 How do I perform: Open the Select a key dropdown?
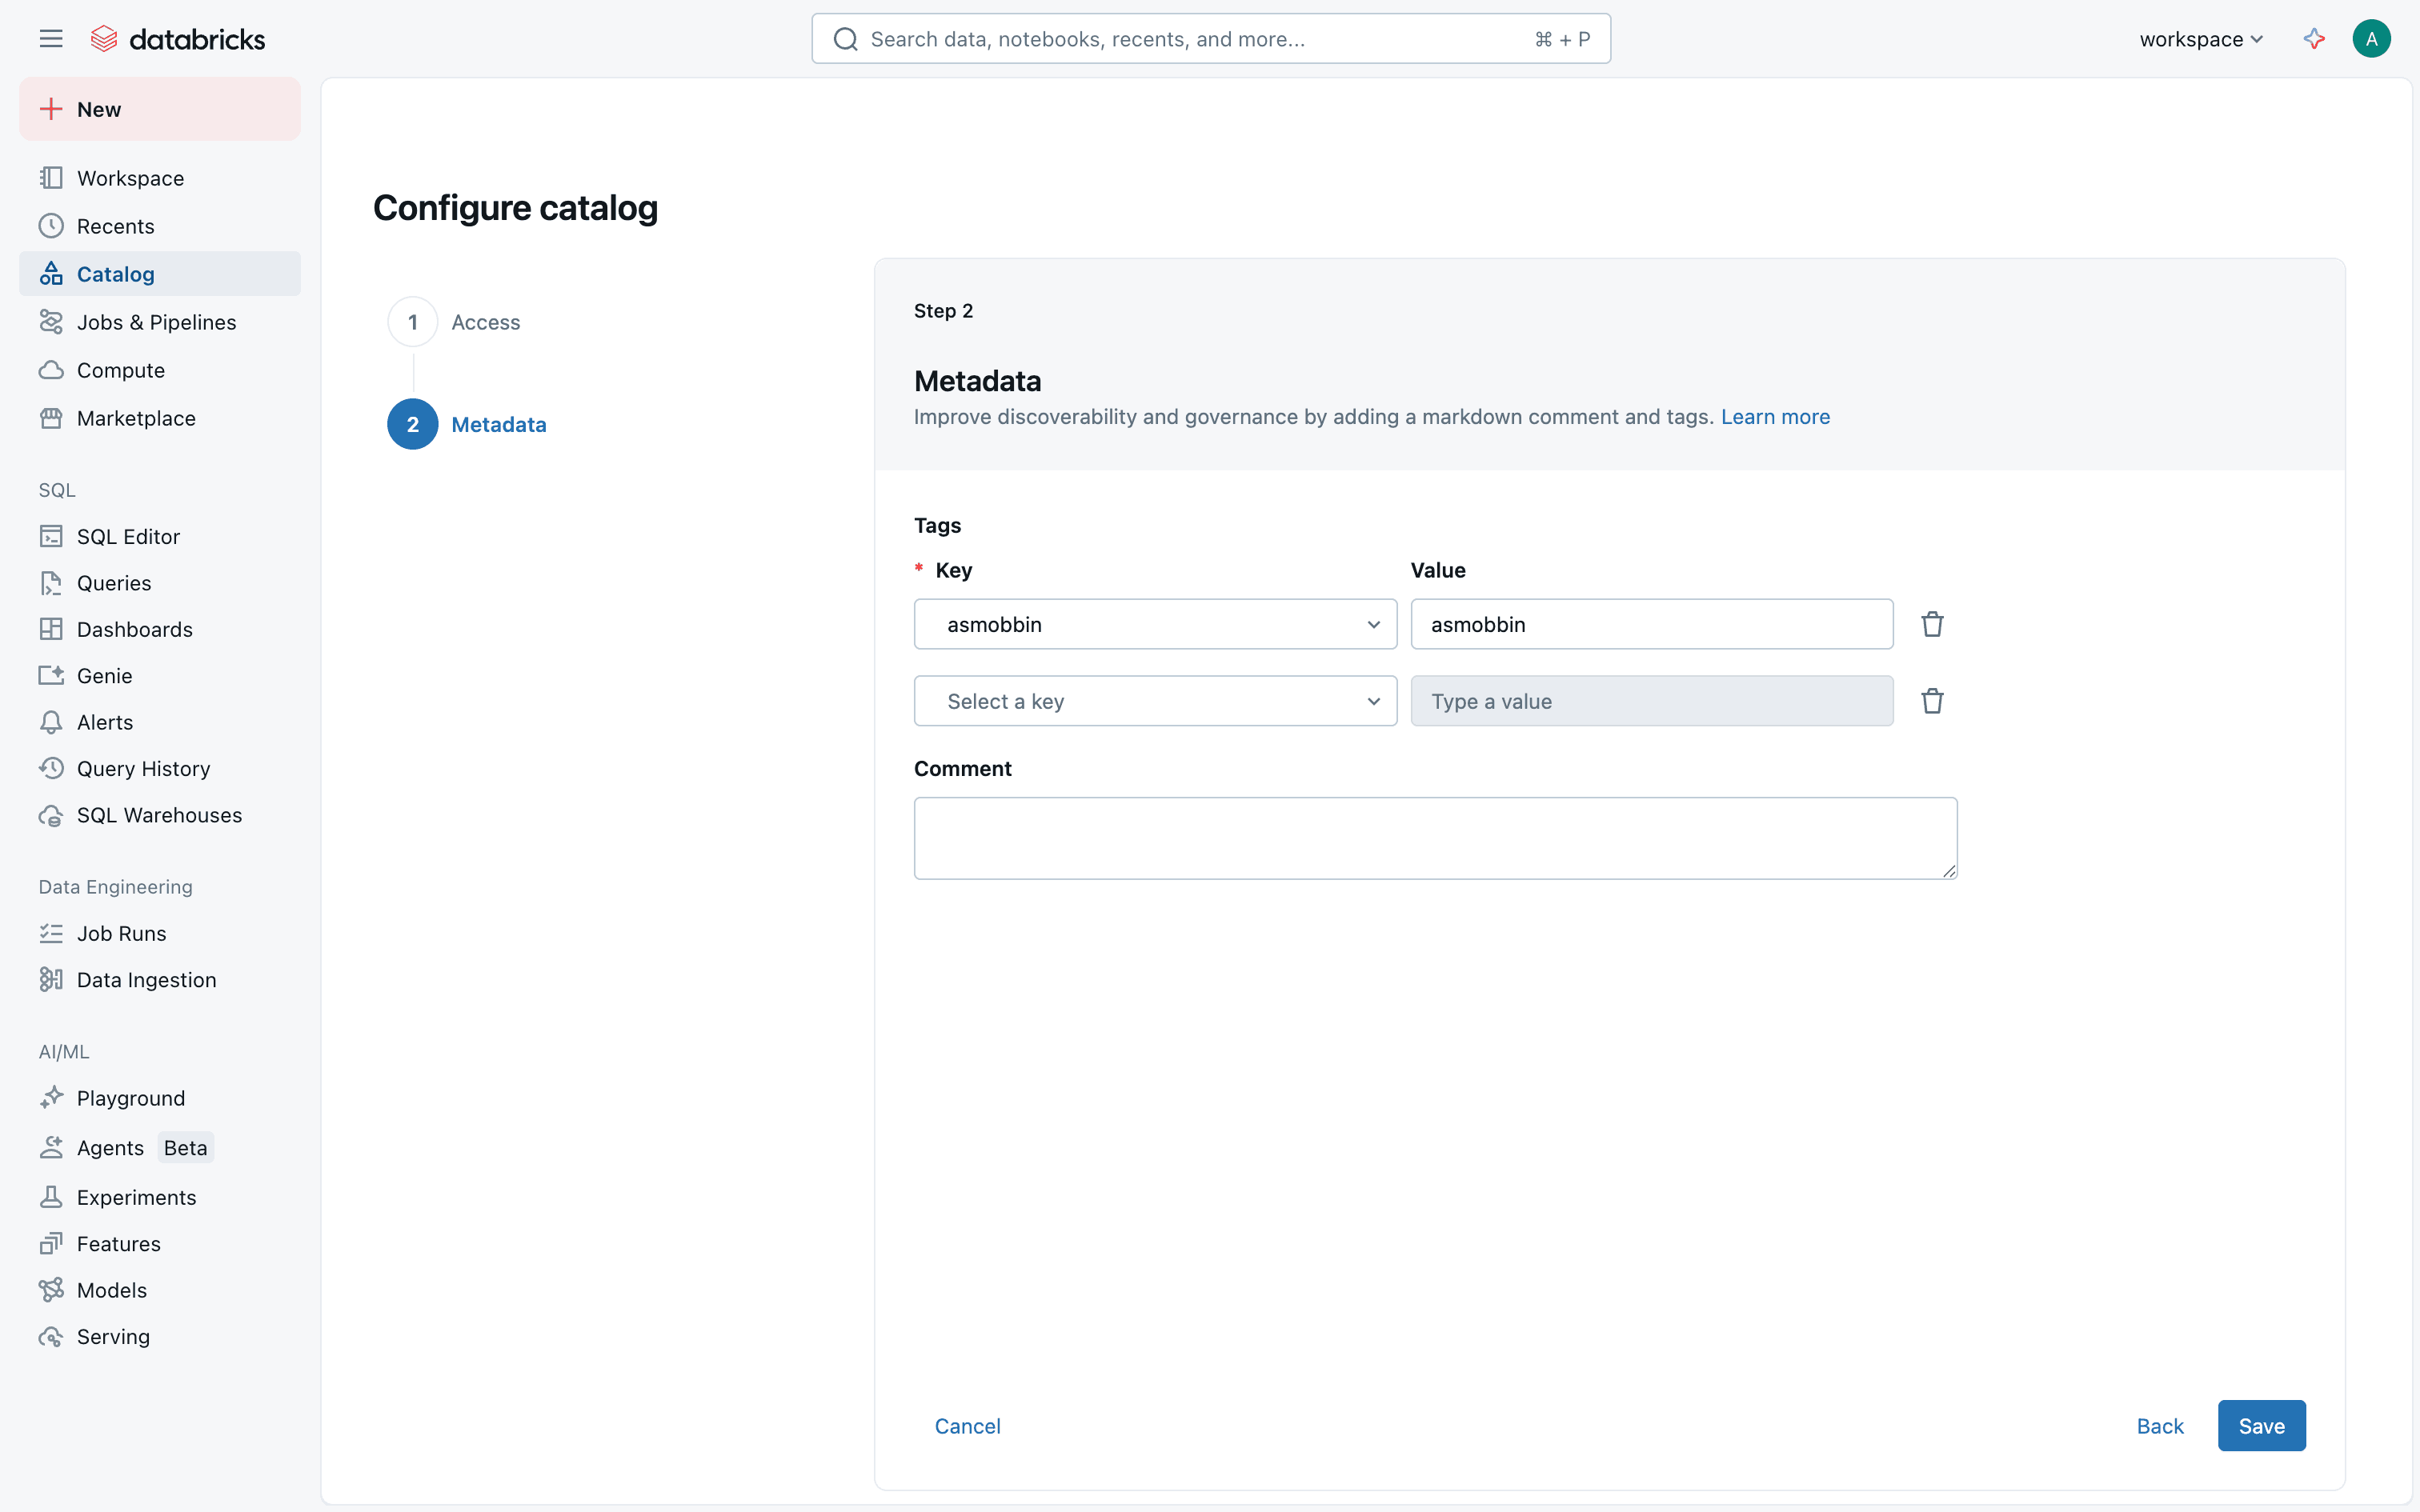point(1155,701)
